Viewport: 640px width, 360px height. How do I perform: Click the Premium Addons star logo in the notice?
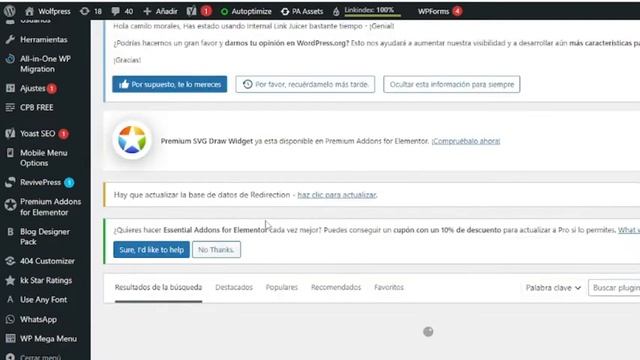pos(132,140)
